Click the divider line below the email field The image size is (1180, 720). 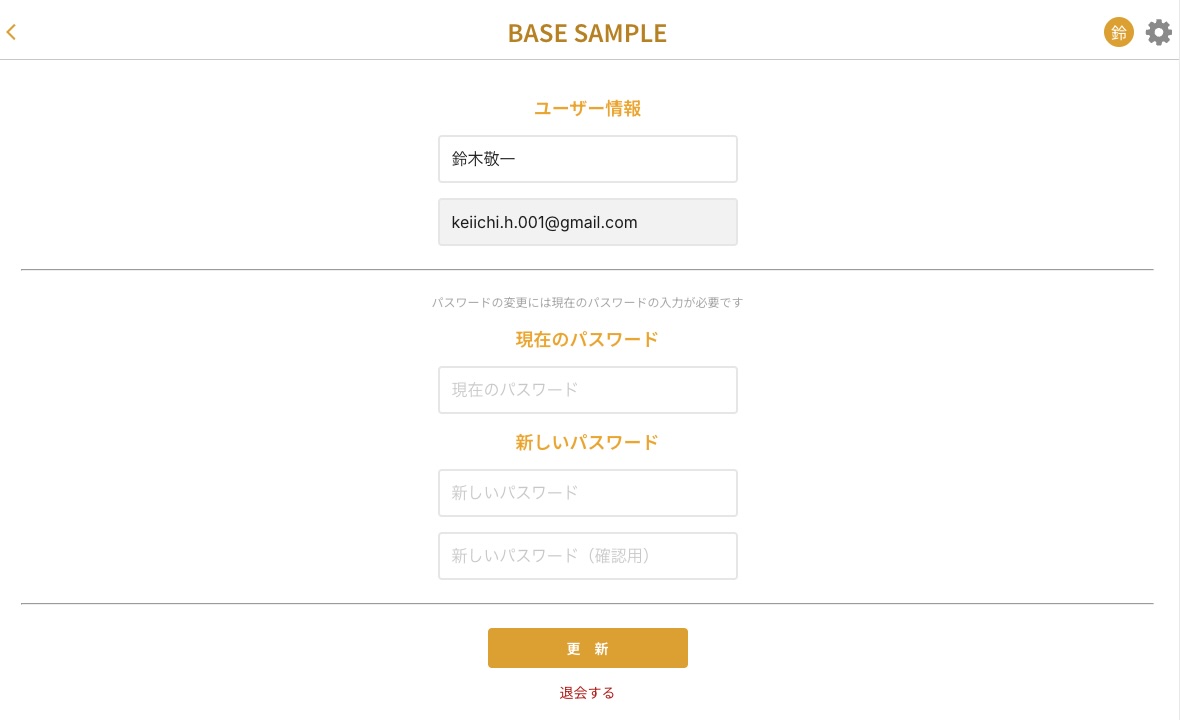click(587, 269)
